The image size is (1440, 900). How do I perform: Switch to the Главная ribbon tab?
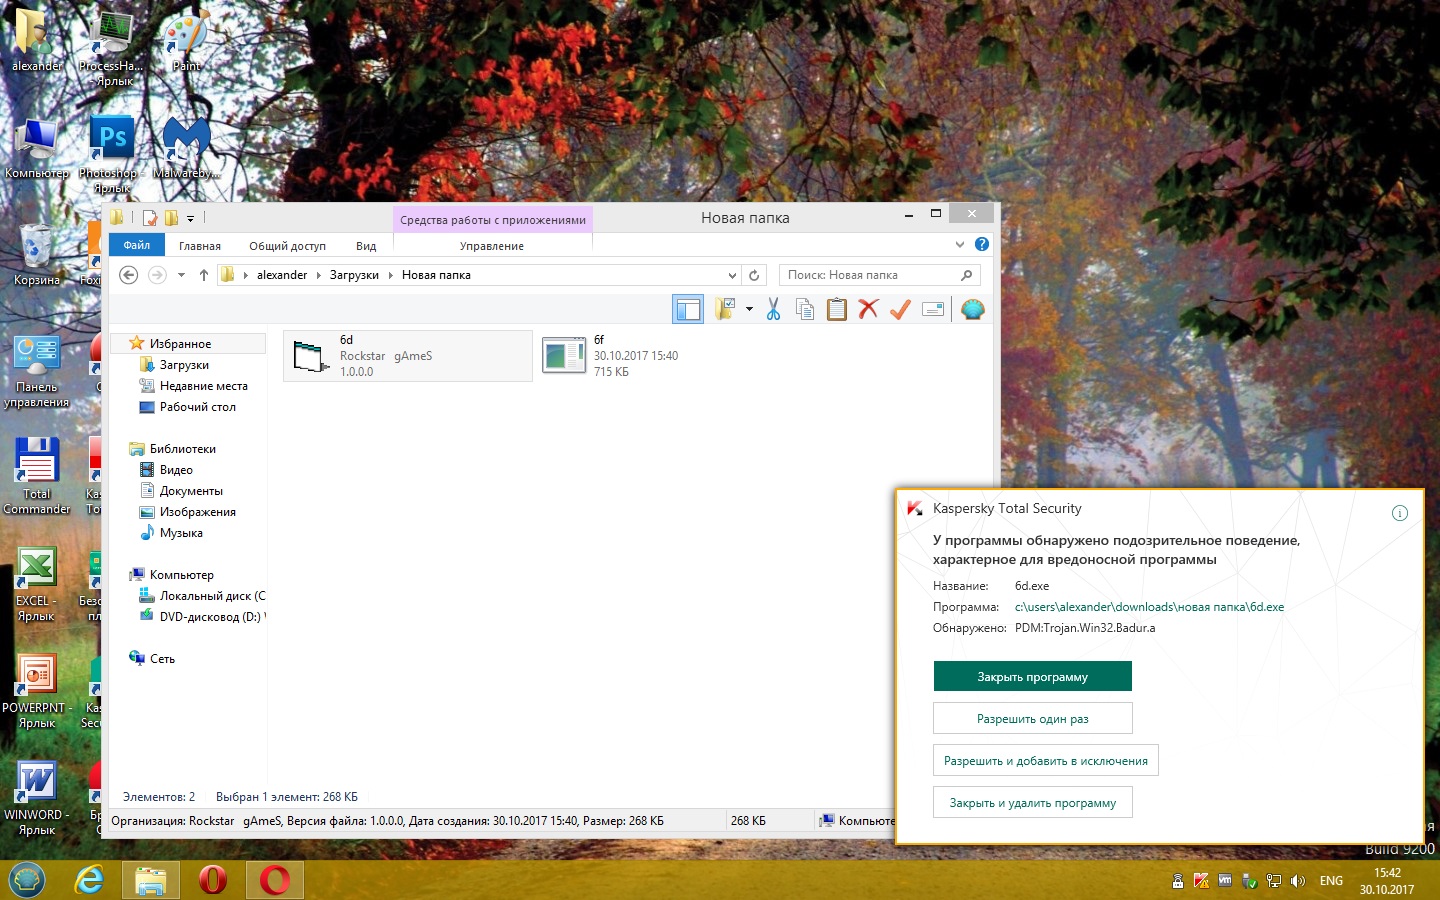[x=200, y=245]
